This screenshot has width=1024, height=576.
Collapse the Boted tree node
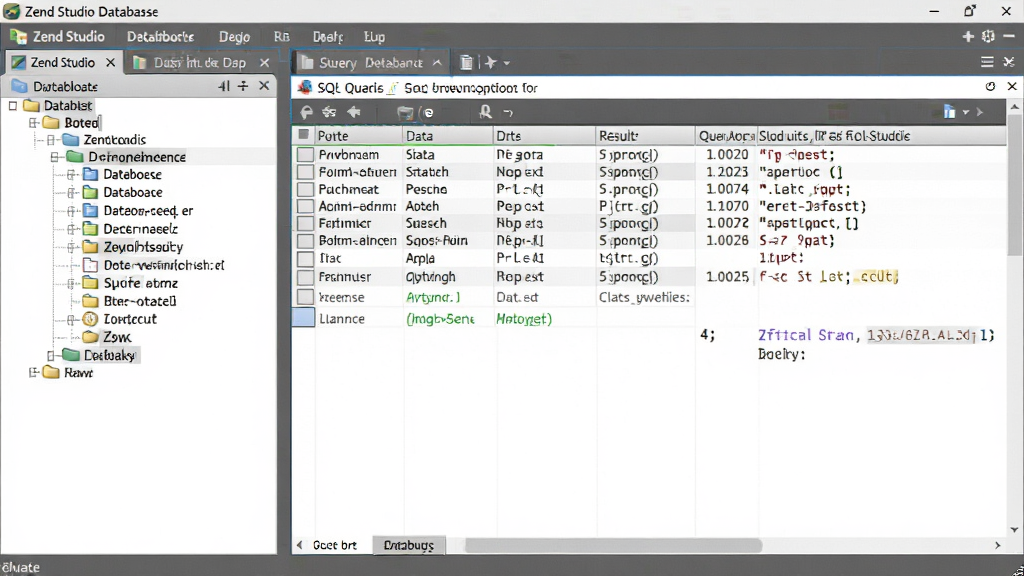(34, 123)
